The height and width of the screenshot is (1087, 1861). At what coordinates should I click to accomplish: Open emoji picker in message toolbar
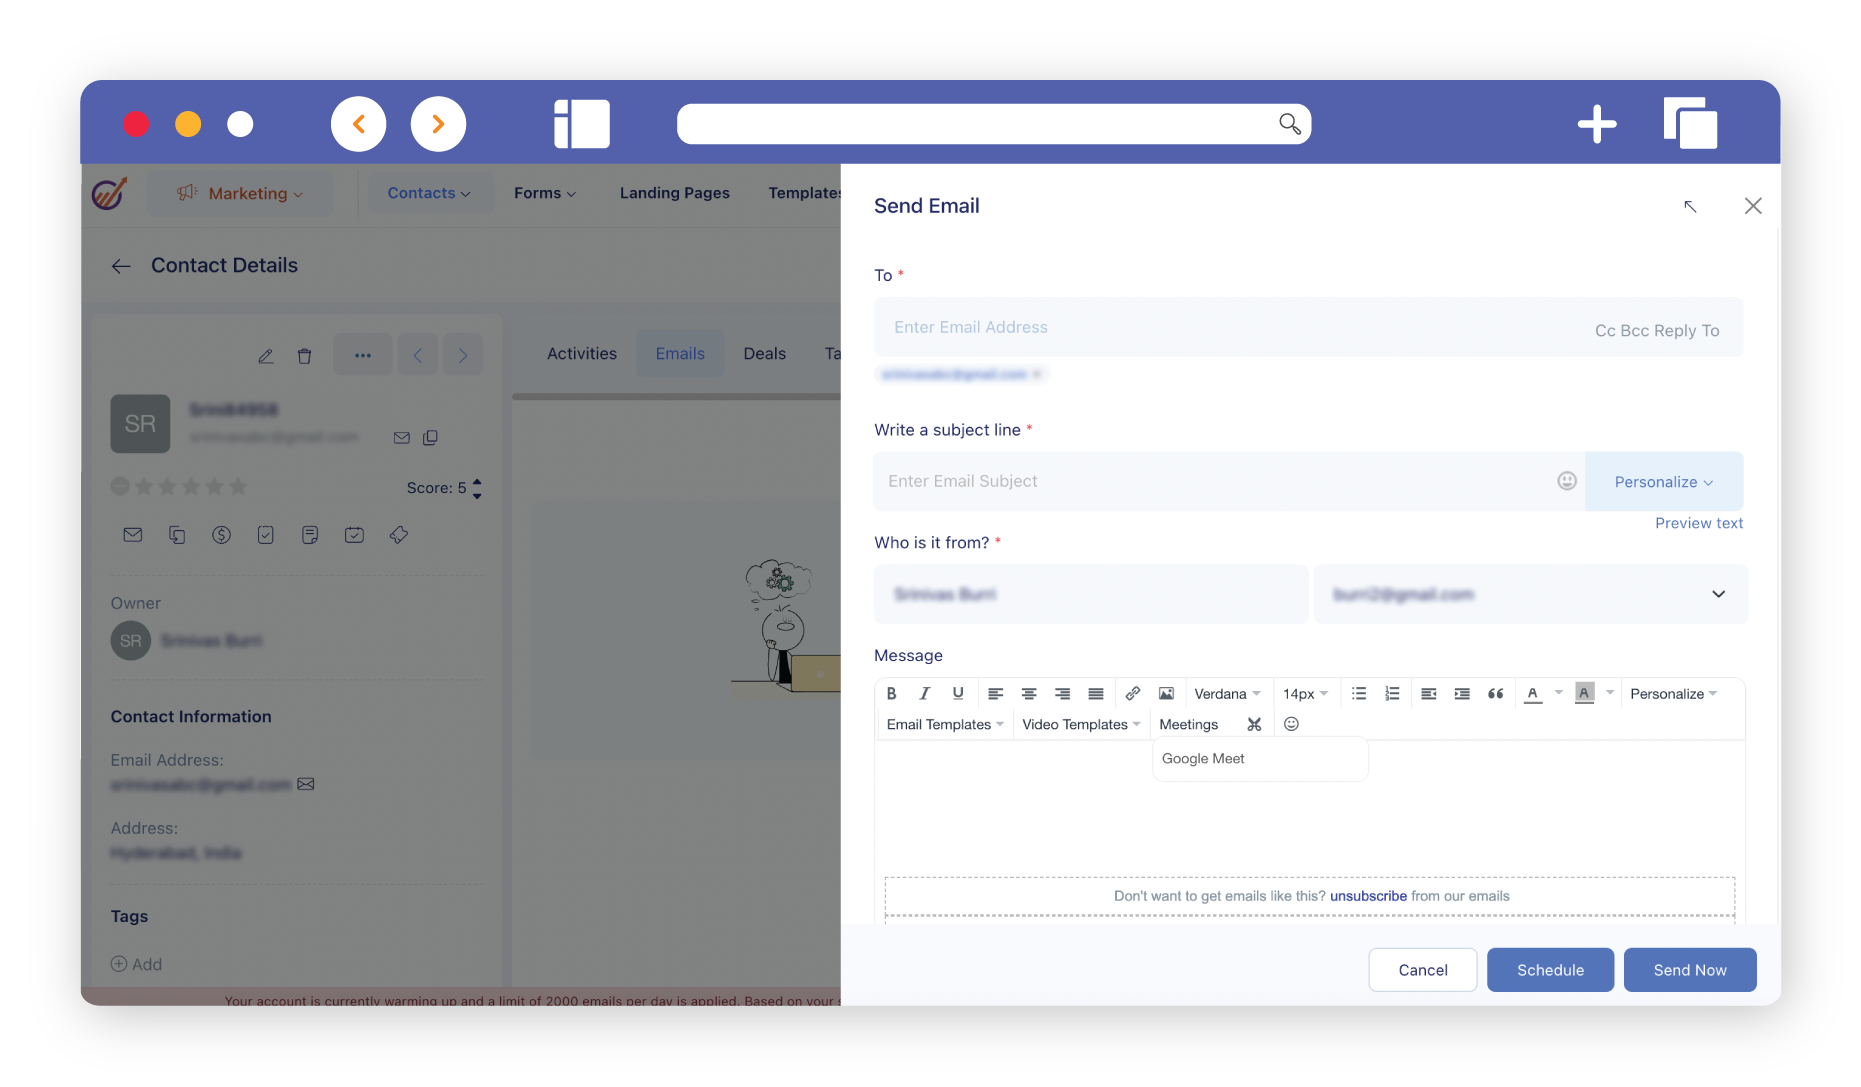coord(1291,724)
